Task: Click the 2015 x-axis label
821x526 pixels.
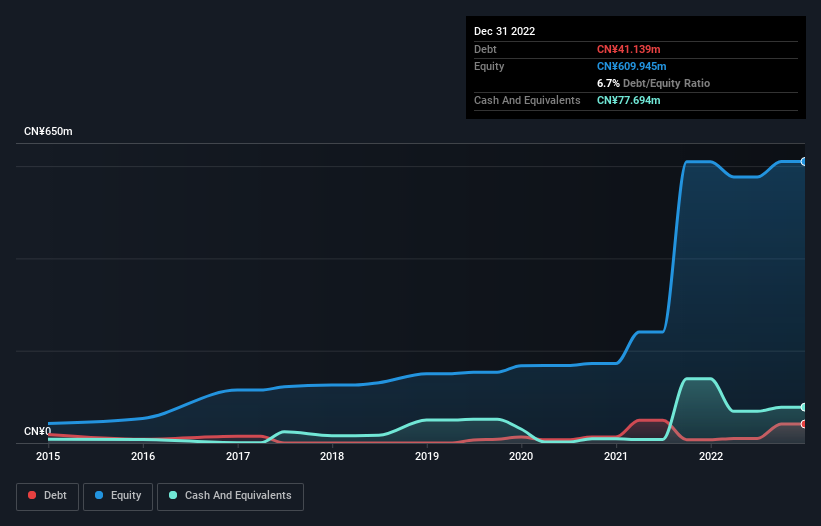Action: [48, 456]
